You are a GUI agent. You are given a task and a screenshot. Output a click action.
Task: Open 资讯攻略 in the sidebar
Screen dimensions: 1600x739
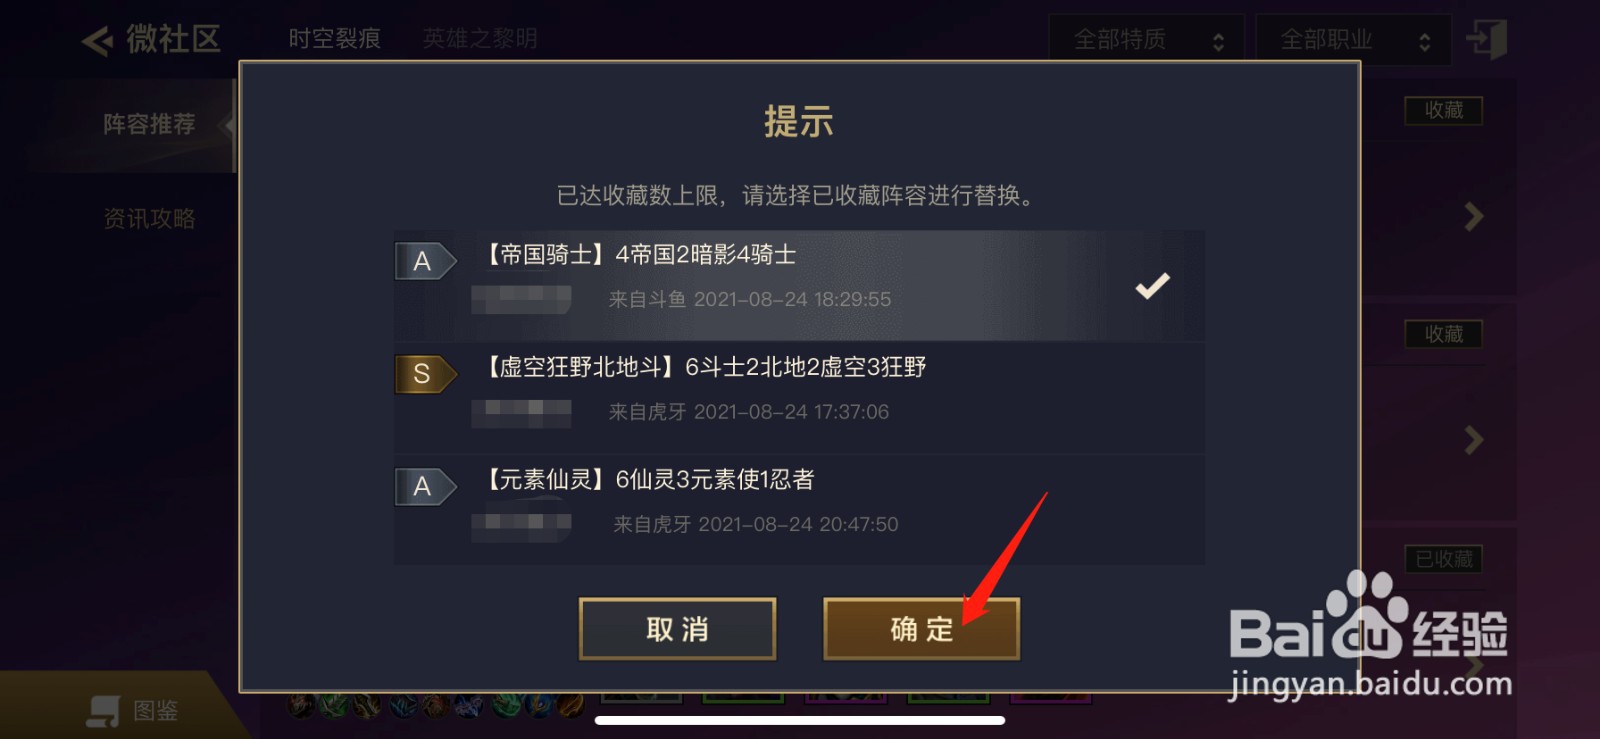pos(149,218)
